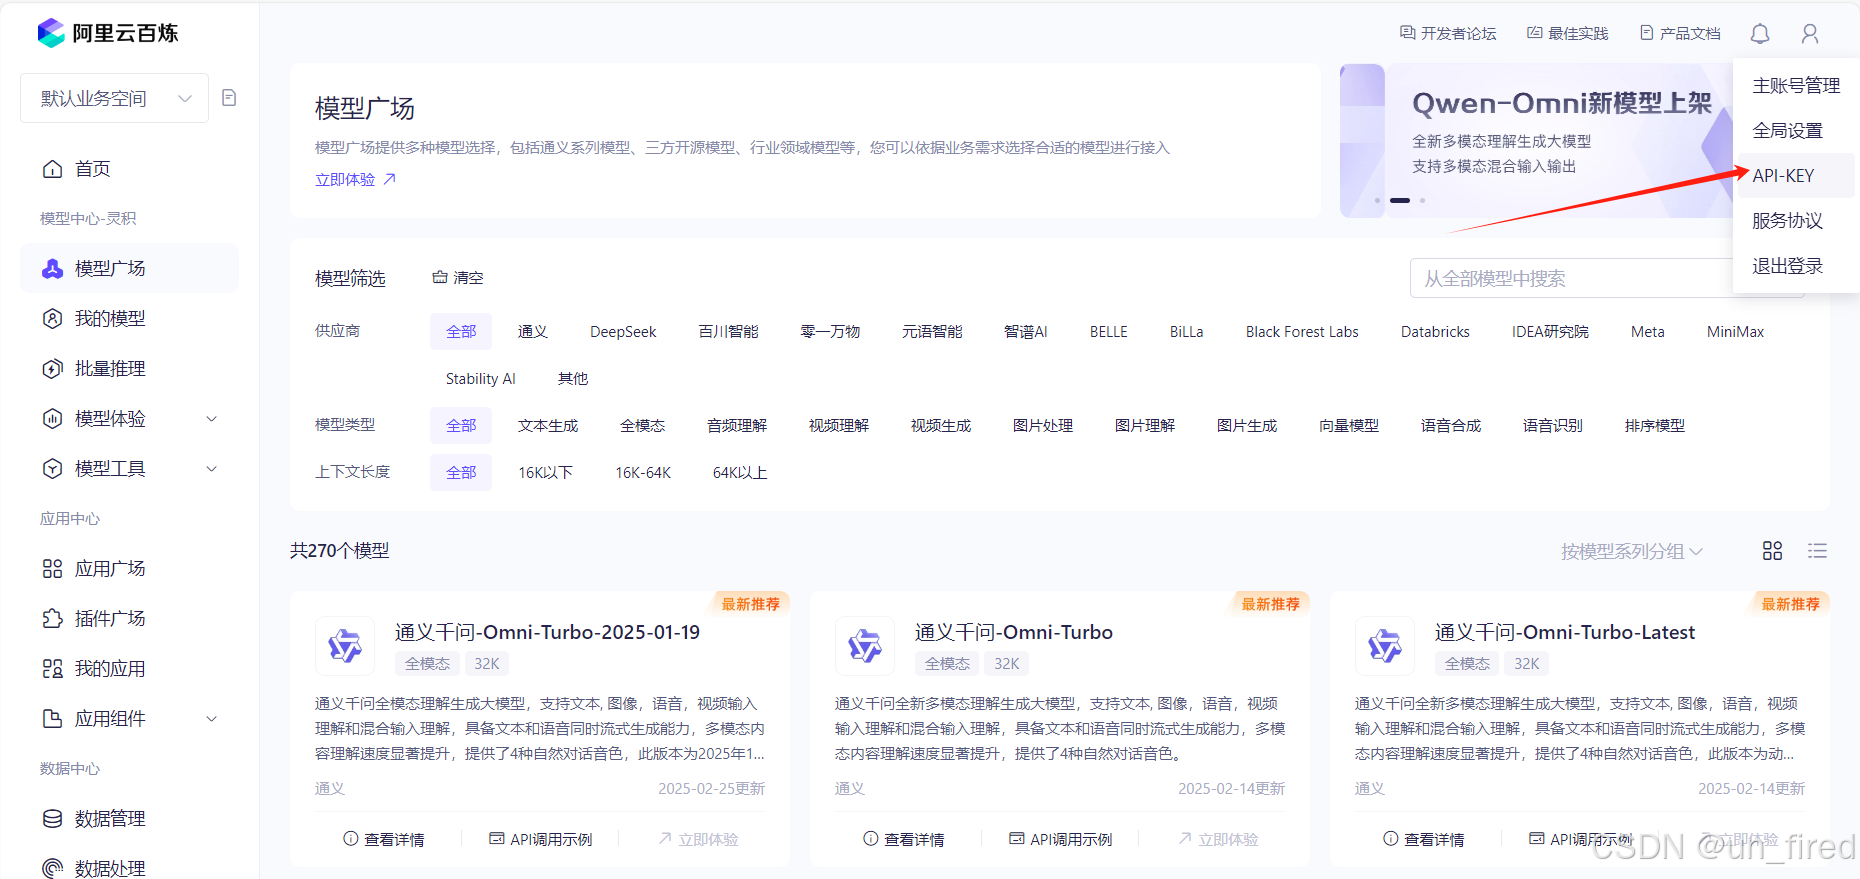Filter supplier by MiniMax
Screen dimensions: 1860x879
click(x=1735, y=332)
